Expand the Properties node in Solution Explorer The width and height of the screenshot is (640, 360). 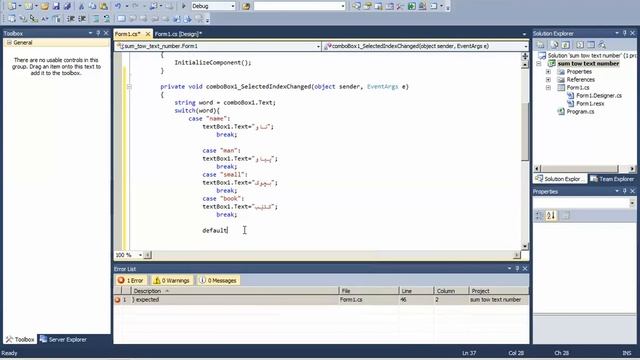point(548,71)
